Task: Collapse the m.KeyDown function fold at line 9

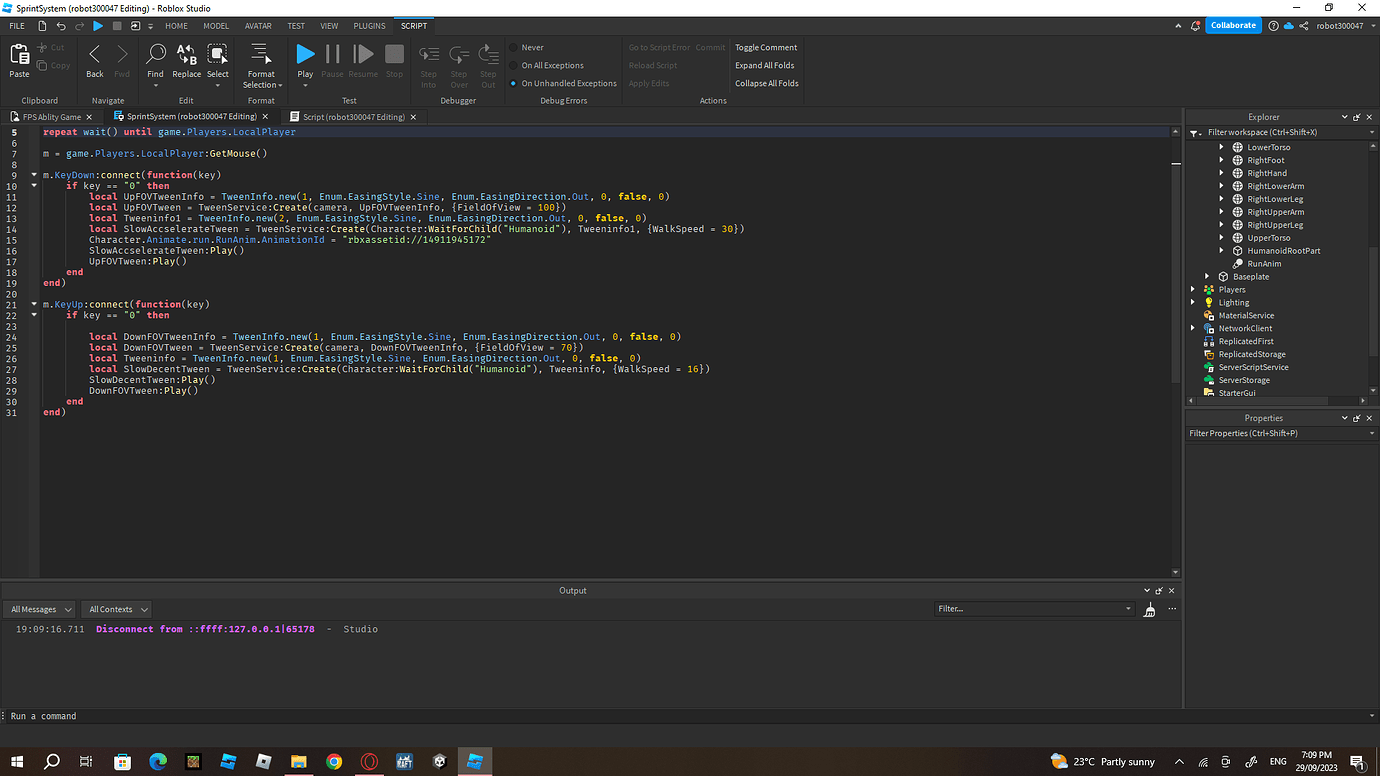Action: coord(34,175)
